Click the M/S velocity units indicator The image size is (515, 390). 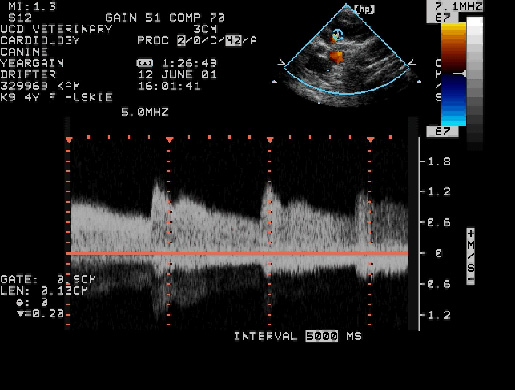click(x=470, y=257)
